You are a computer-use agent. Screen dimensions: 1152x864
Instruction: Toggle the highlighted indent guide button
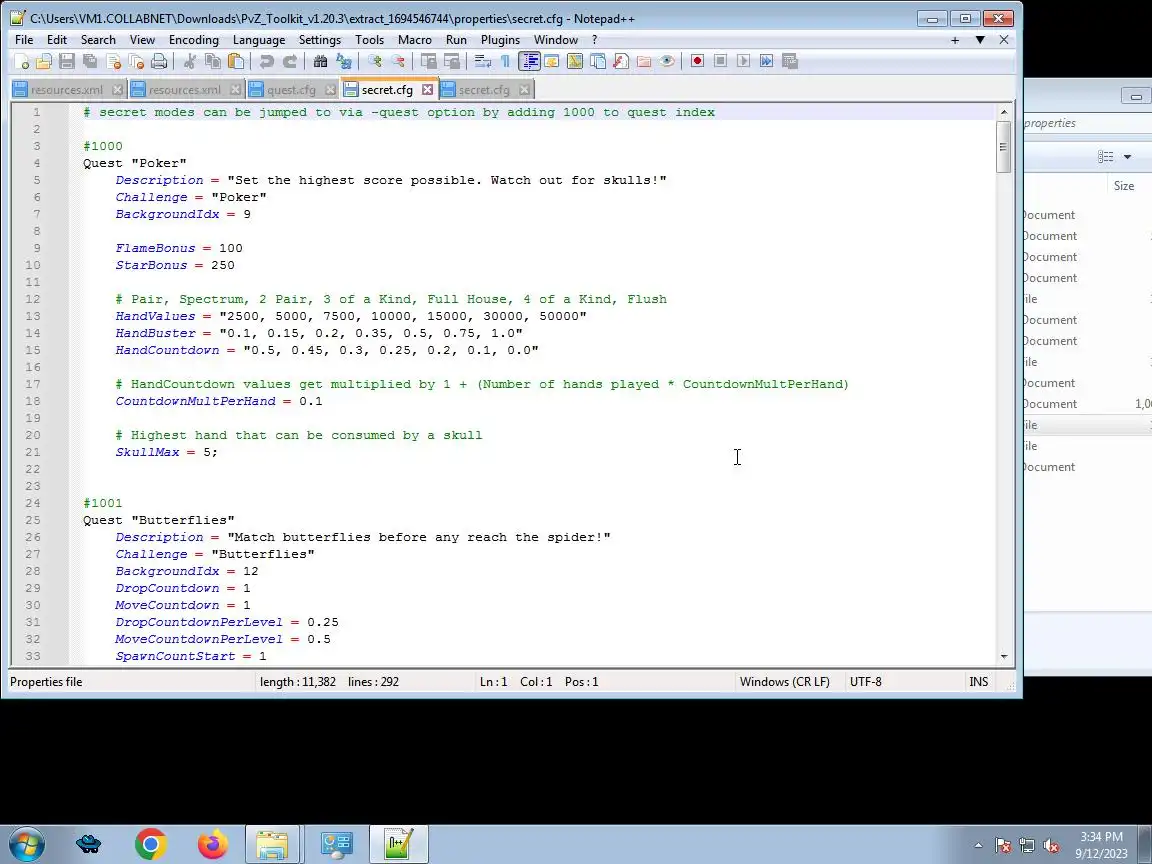point(529,61)
